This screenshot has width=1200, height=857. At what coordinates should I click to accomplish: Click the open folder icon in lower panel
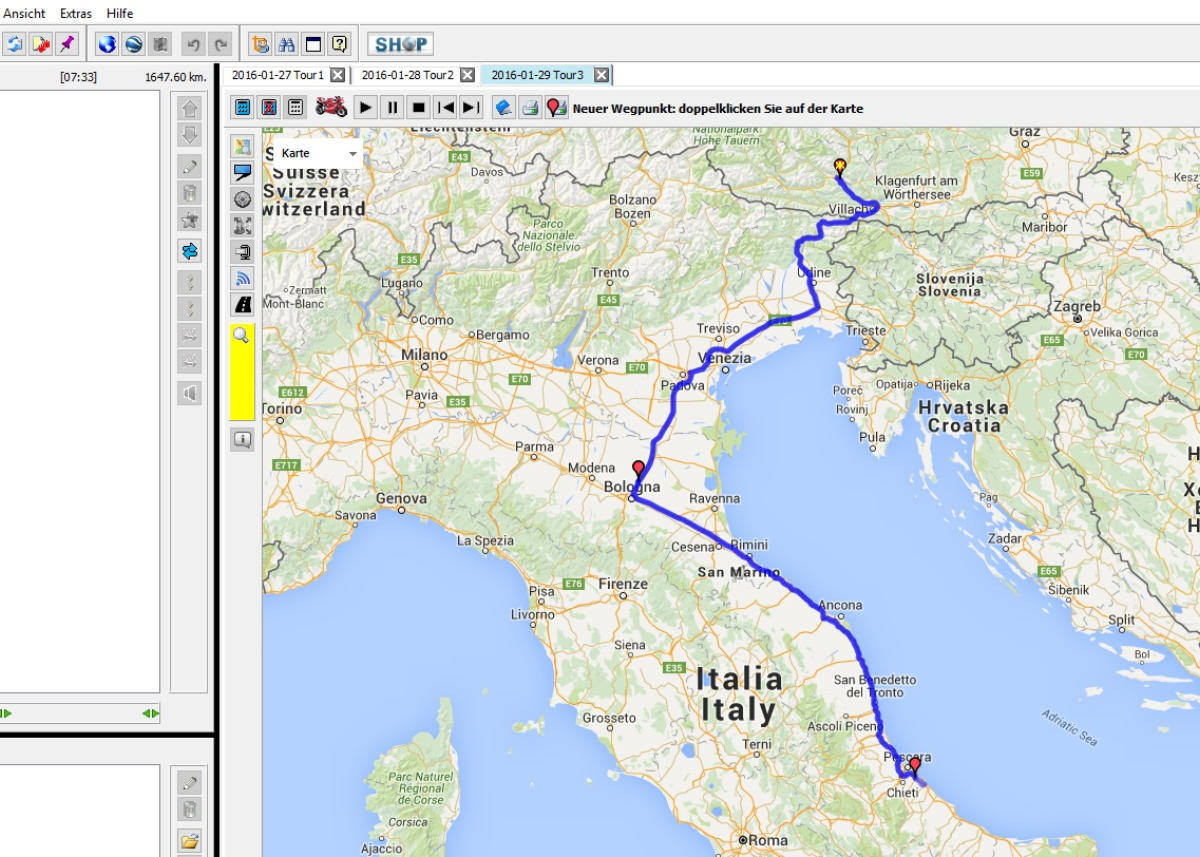(x=189, y=841)
